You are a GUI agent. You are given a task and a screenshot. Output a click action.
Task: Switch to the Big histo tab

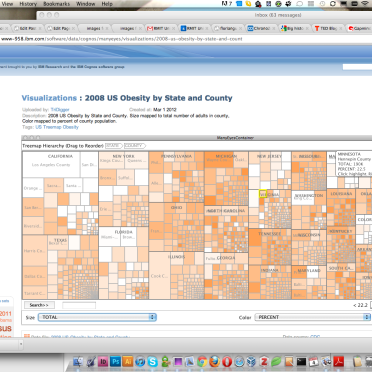pyautogui.click(x=294, y=29)
